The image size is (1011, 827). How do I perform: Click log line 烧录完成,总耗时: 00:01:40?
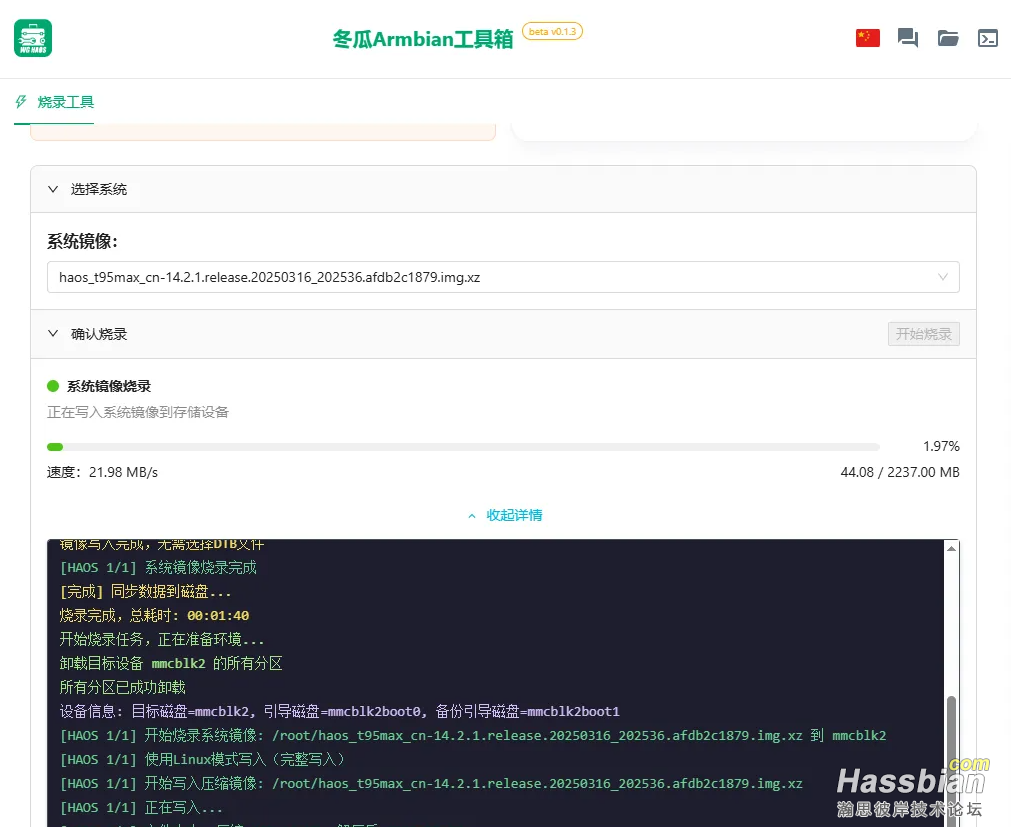tap(154, 616)
